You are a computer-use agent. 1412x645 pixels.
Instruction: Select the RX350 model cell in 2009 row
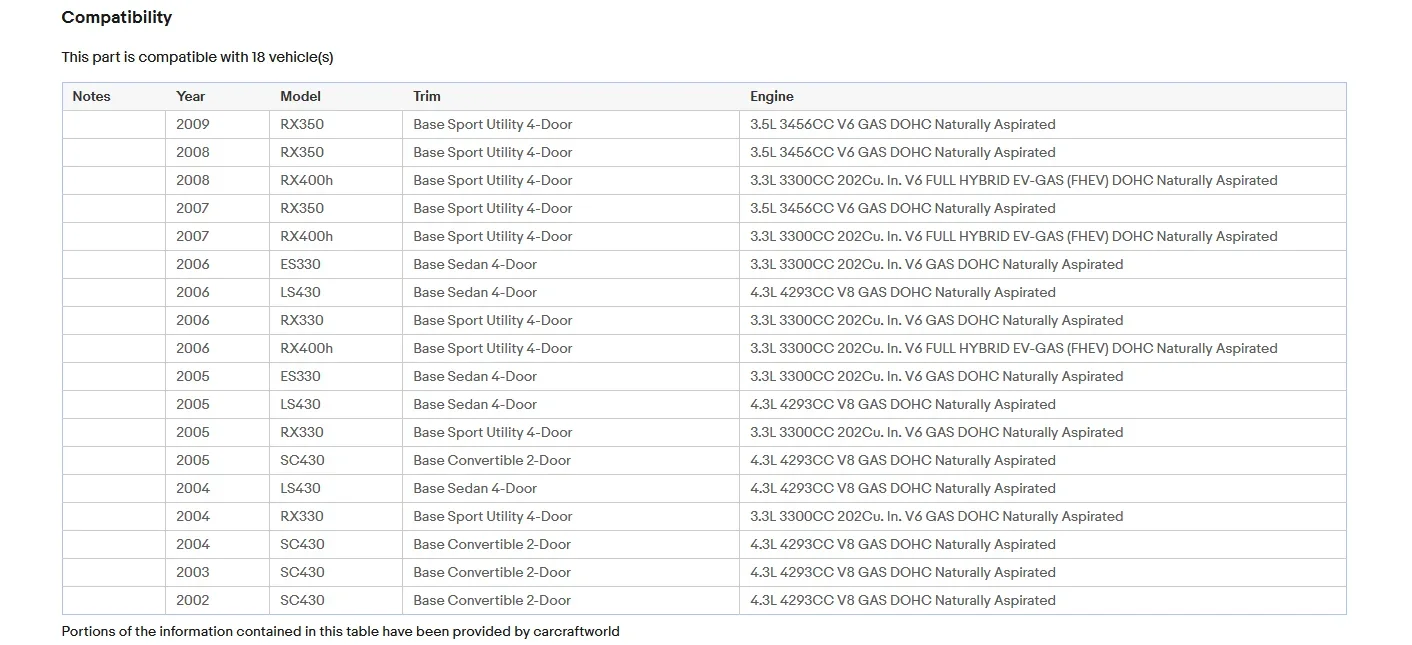(336, 125)
